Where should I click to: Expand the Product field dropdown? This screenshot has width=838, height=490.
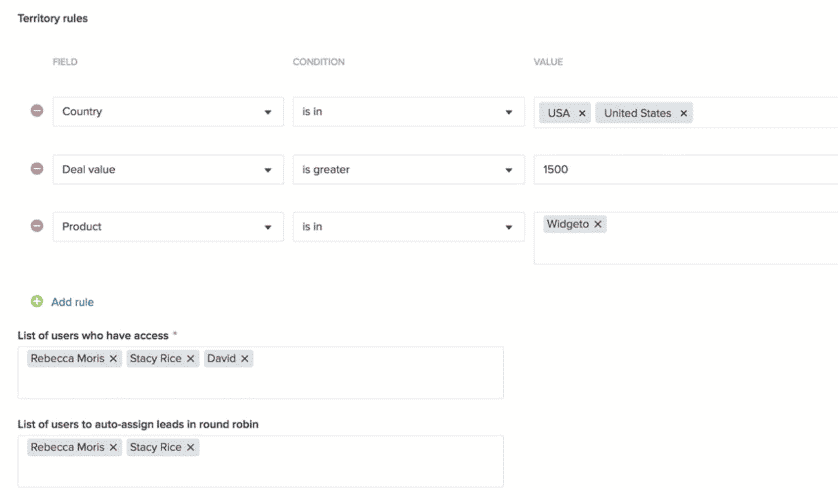point(167,227)
